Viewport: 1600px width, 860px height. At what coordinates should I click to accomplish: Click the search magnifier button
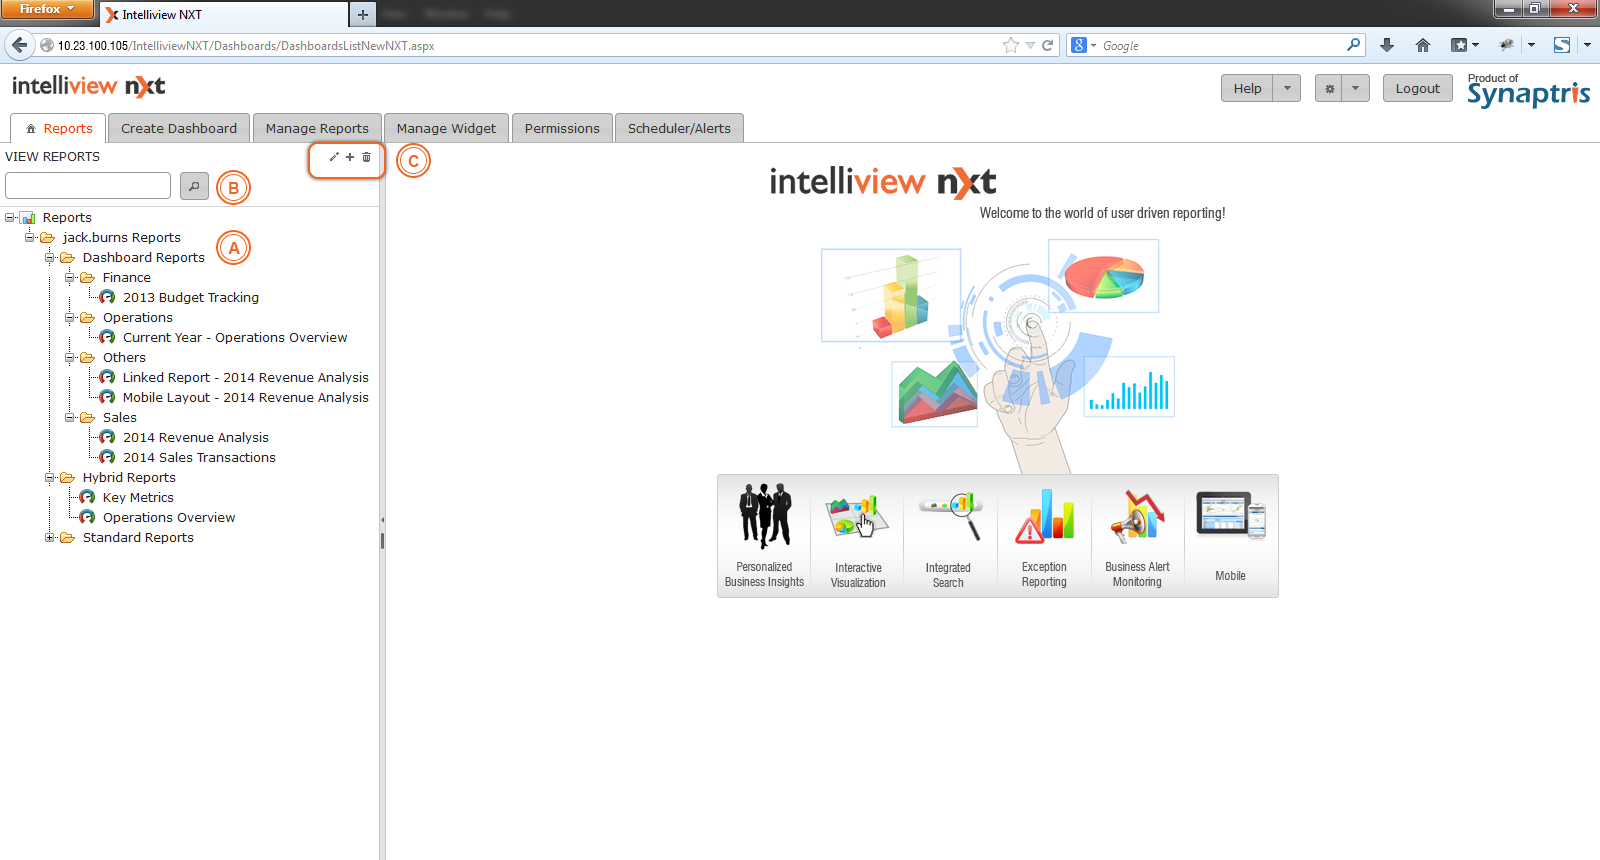pos(194,186)
